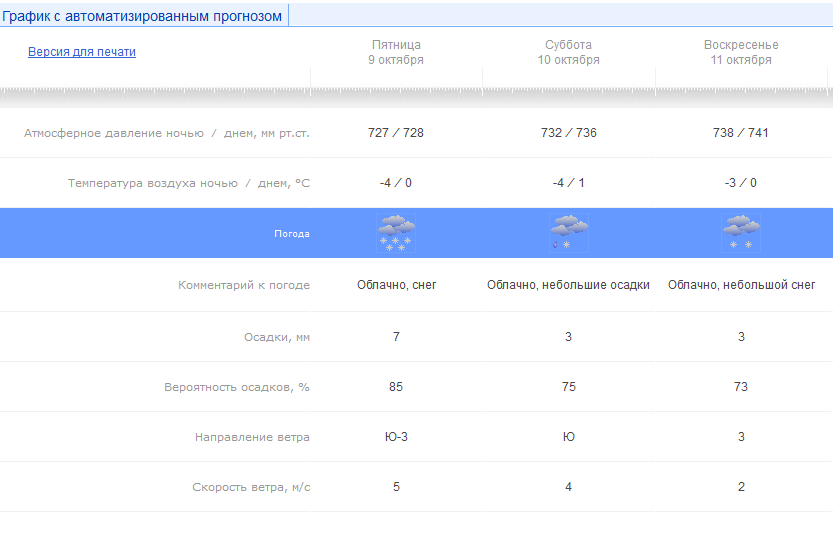This screenshot has height=547, width=833.
Task: Click the 'Атмосферное давление' row label
Action: pyautogui.click(x=167, y=133)
